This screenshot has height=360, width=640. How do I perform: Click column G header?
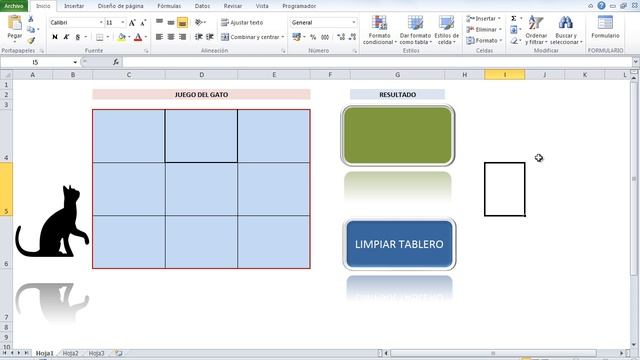(397, 75)
